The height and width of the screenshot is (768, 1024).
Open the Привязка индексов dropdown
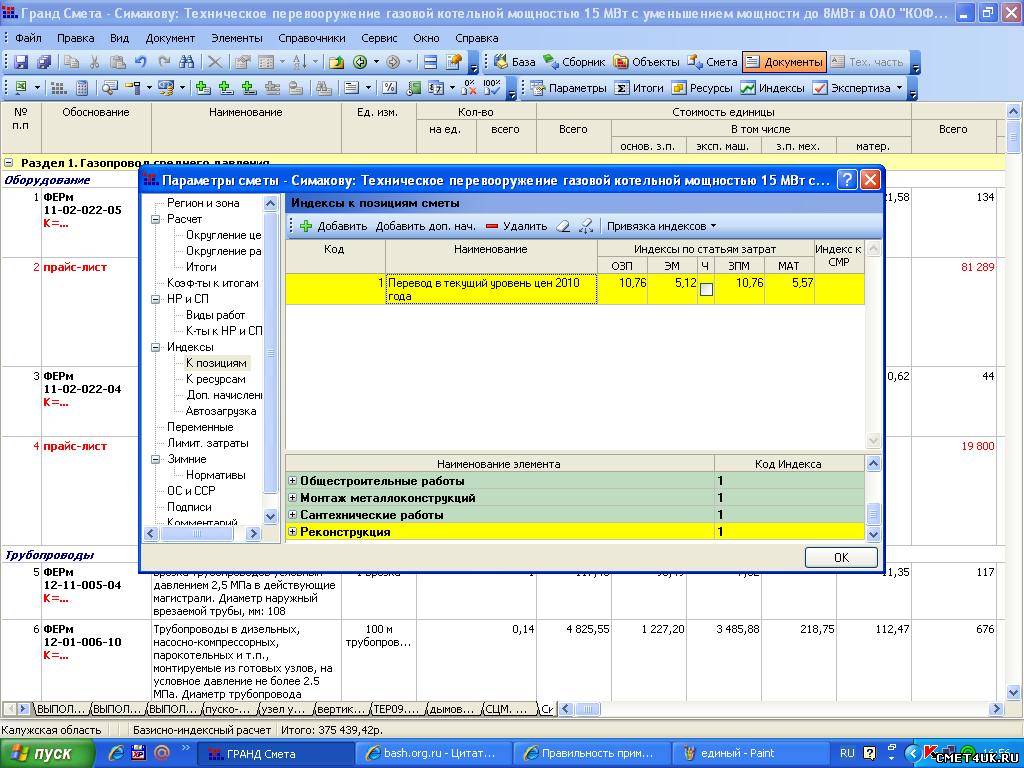tap(661, 226)
